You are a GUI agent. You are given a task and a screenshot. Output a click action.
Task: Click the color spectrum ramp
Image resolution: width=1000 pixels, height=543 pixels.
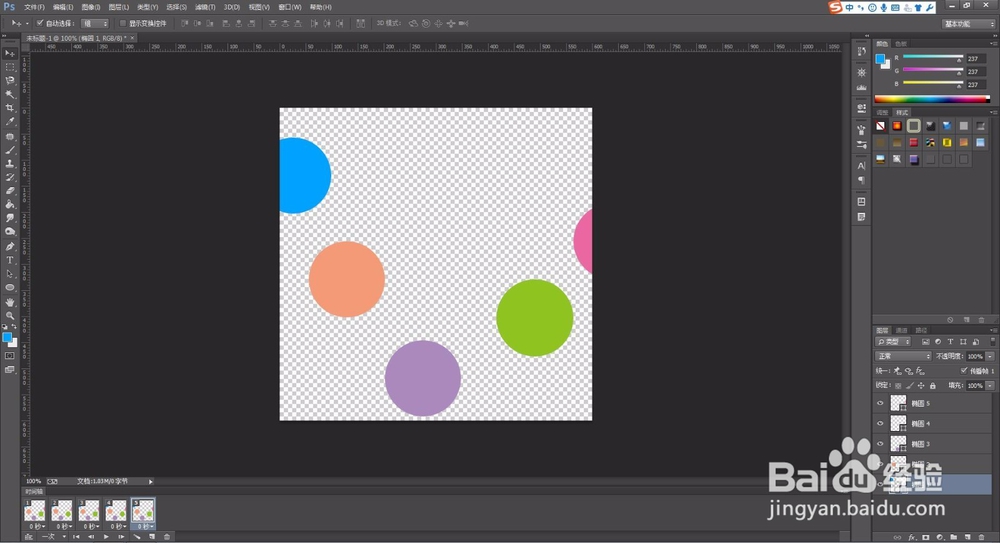932,99
